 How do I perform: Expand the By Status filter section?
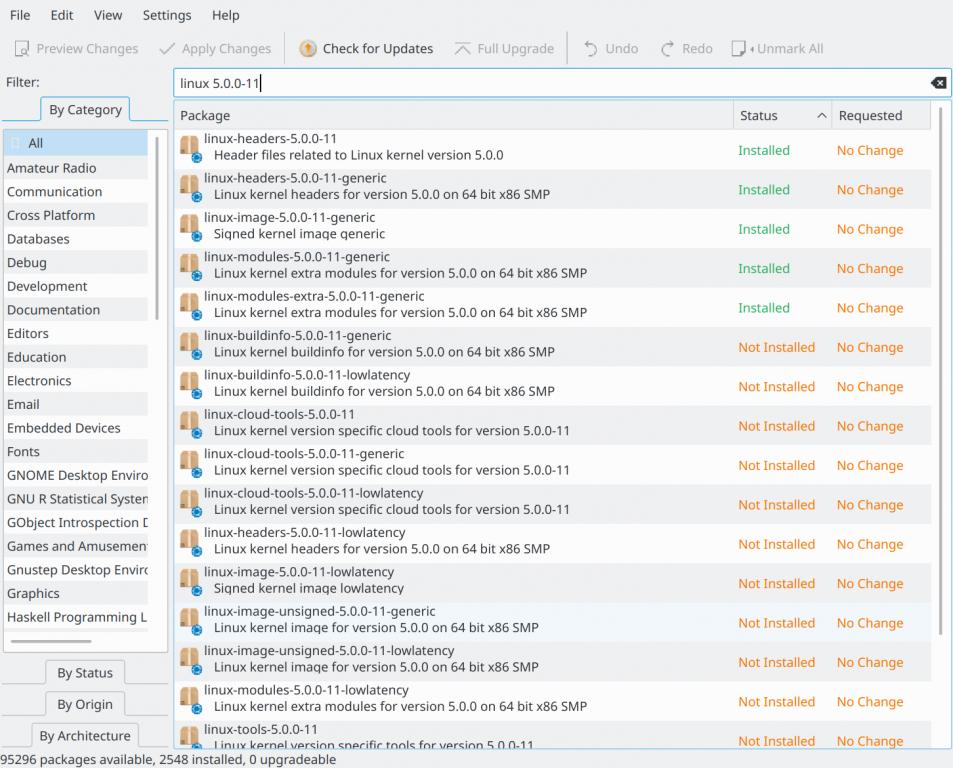pyautogui.click(x=85, y=673)
